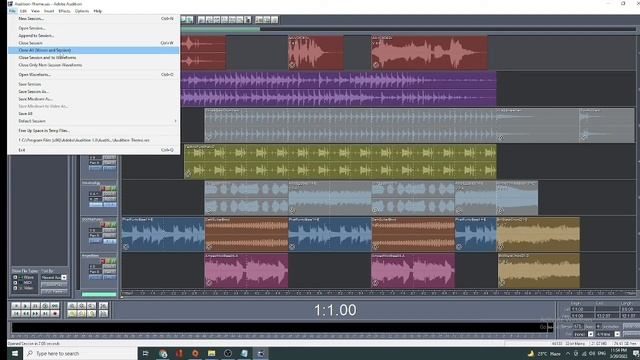Screen dimensions: 640x360
Task: Click the black level meter bar
Action: (x=282, y=327)
